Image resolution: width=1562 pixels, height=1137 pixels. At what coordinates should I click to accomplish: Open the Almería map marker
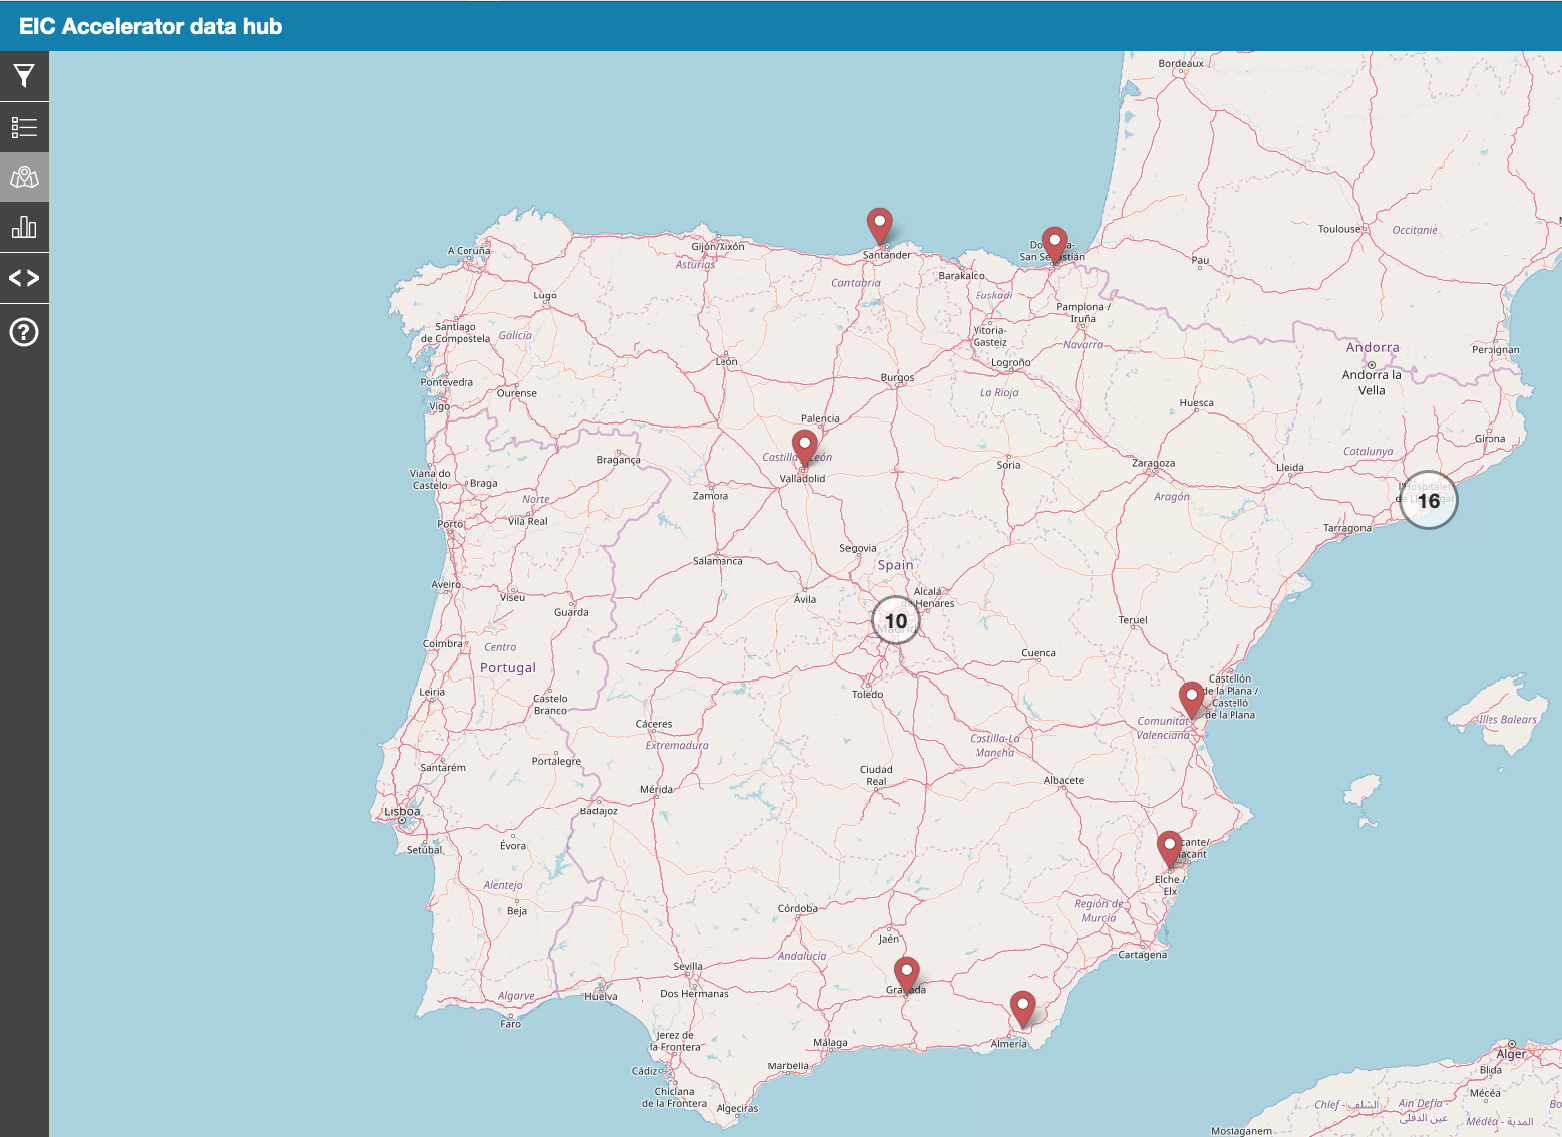1022,1007
